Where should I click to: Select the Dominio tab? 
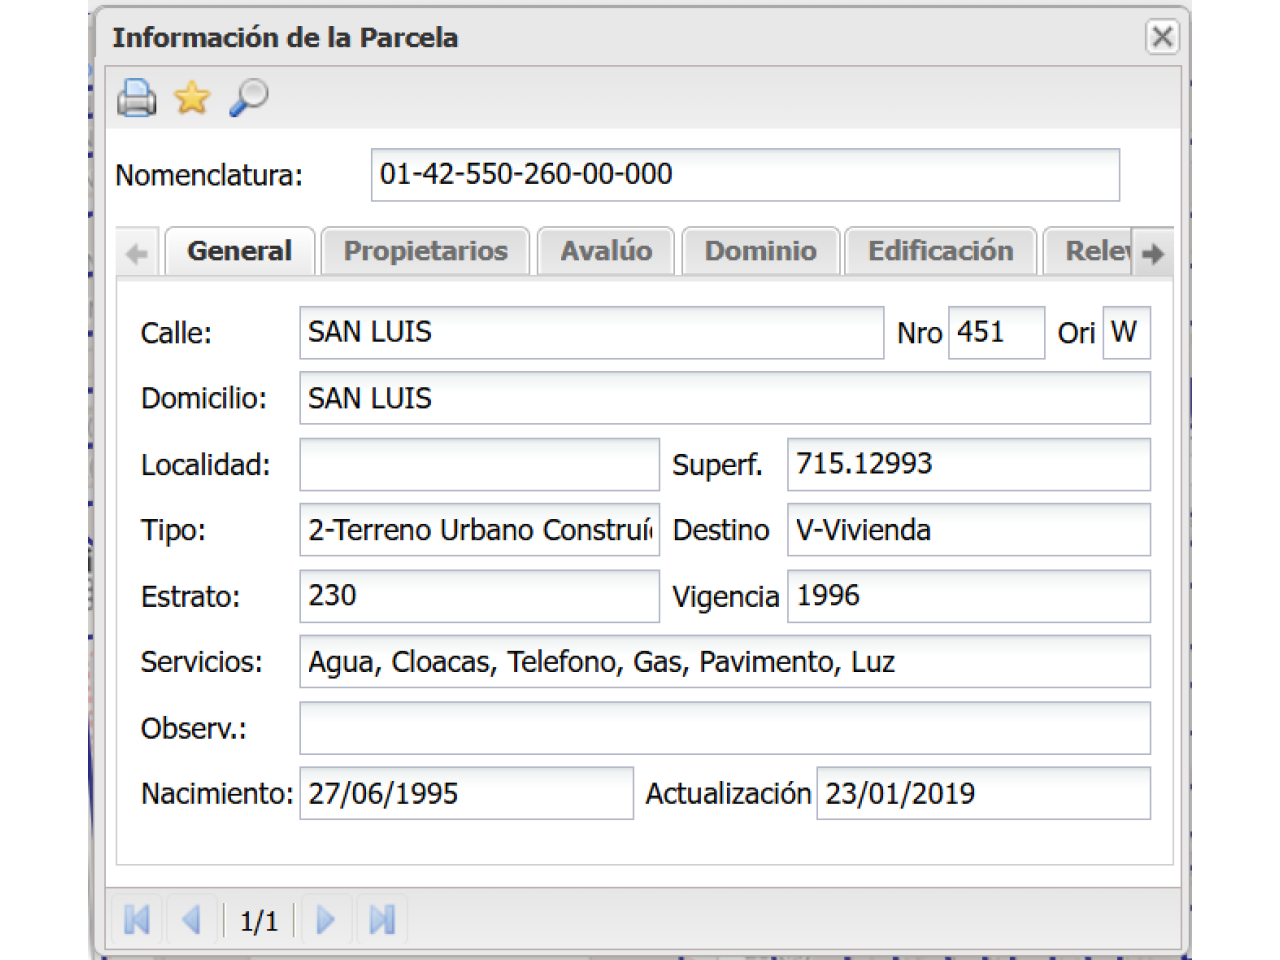click(x=760, y=251)
